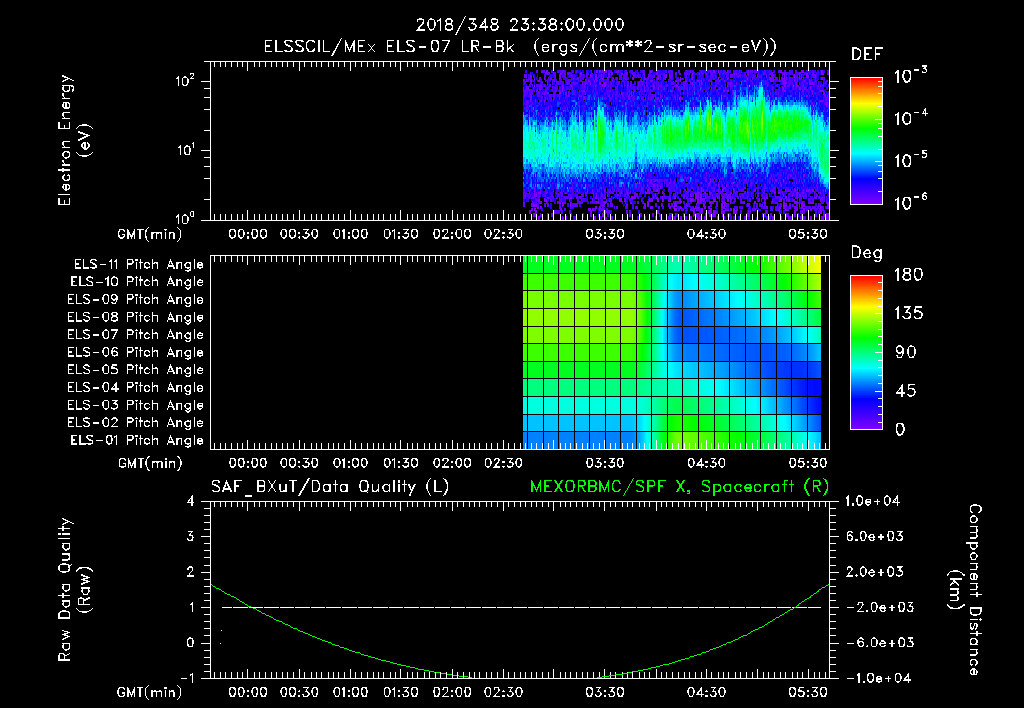
Task: Click the 04:30 tick label under the pitch angle plot
Action: pyautogui.click(x=706, y=463)
